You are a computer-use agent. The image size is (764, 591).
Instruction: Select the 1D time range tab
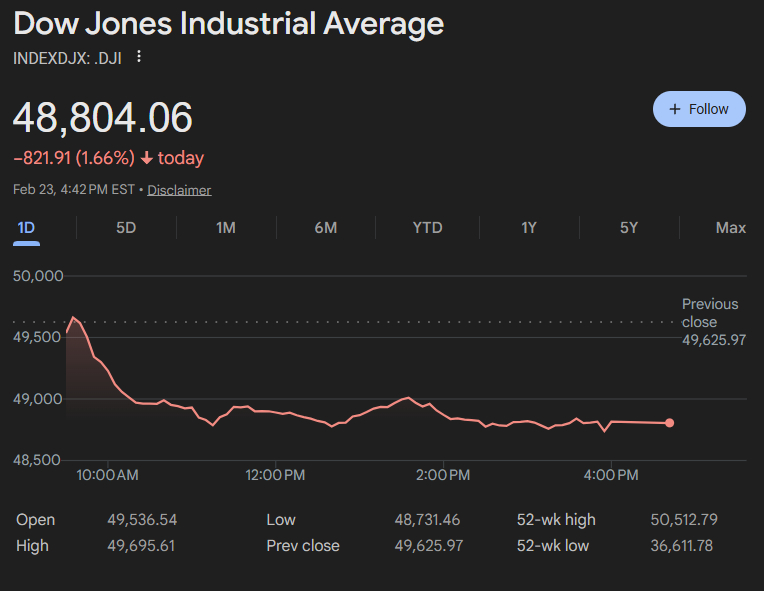coord(26,228)
